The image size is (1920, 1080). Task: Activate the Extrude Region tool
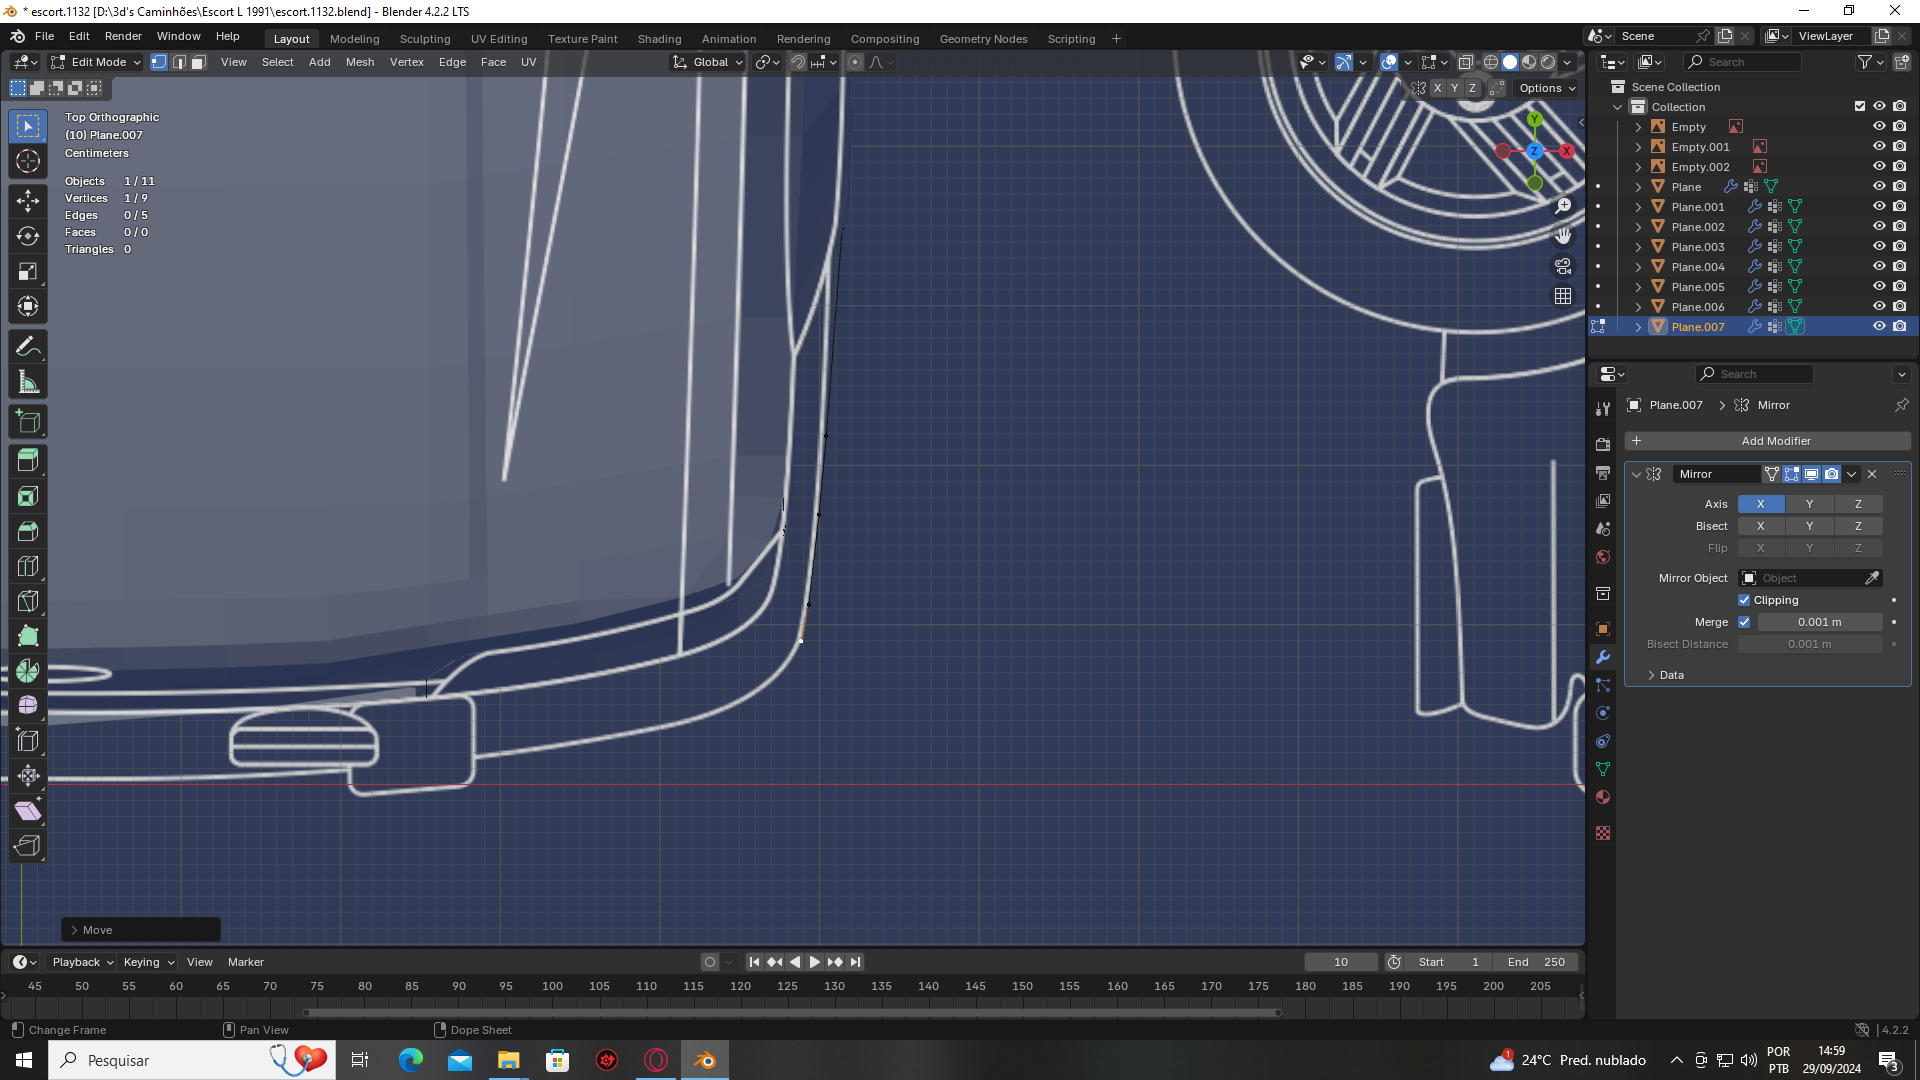(x=28, y=461)
